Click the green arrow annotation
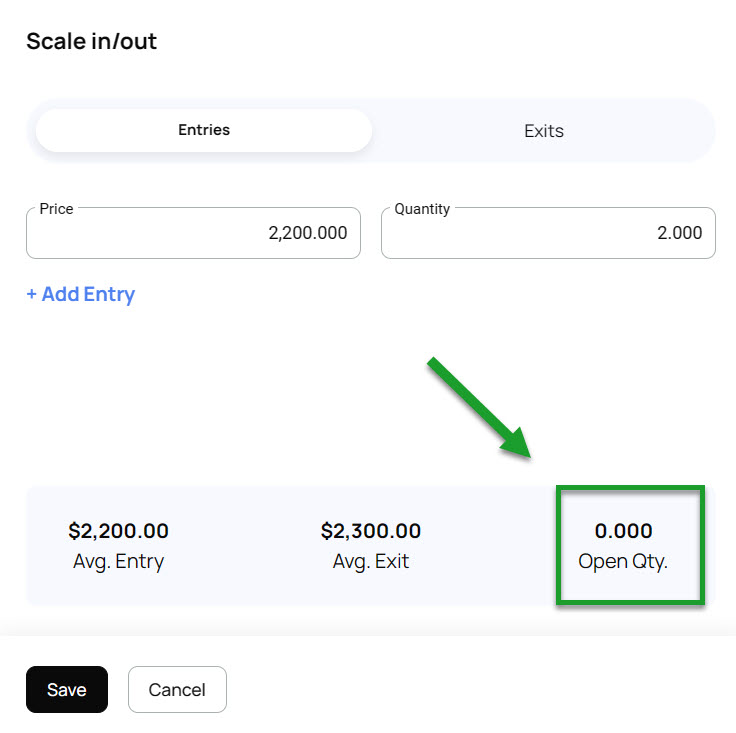The width and height of the screenshot is (736, 733). [x=480, y=410]
